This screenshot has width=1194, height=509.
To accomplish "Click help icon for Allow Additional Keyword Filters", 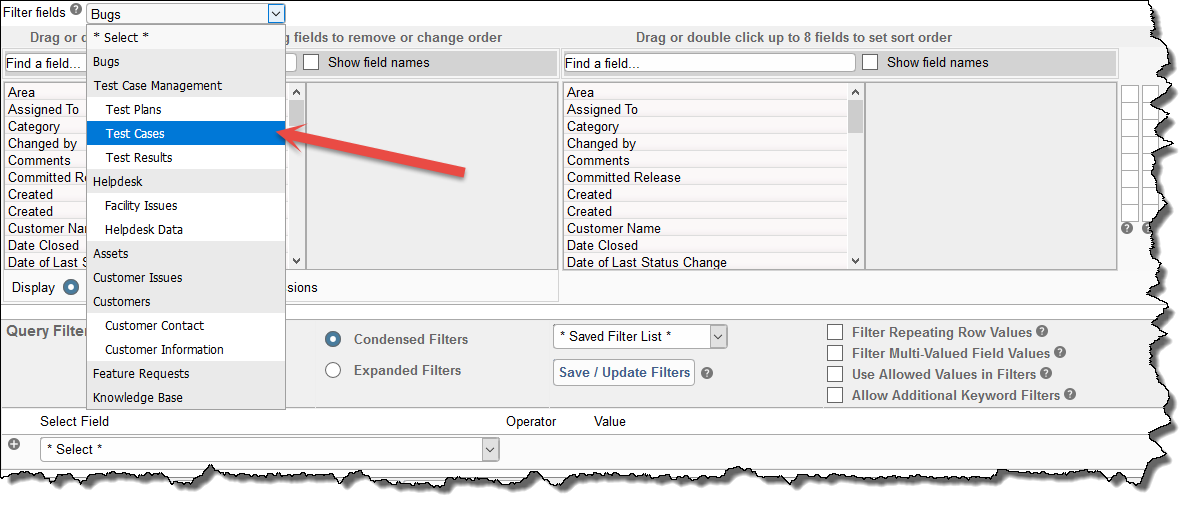I will 1069,395.
